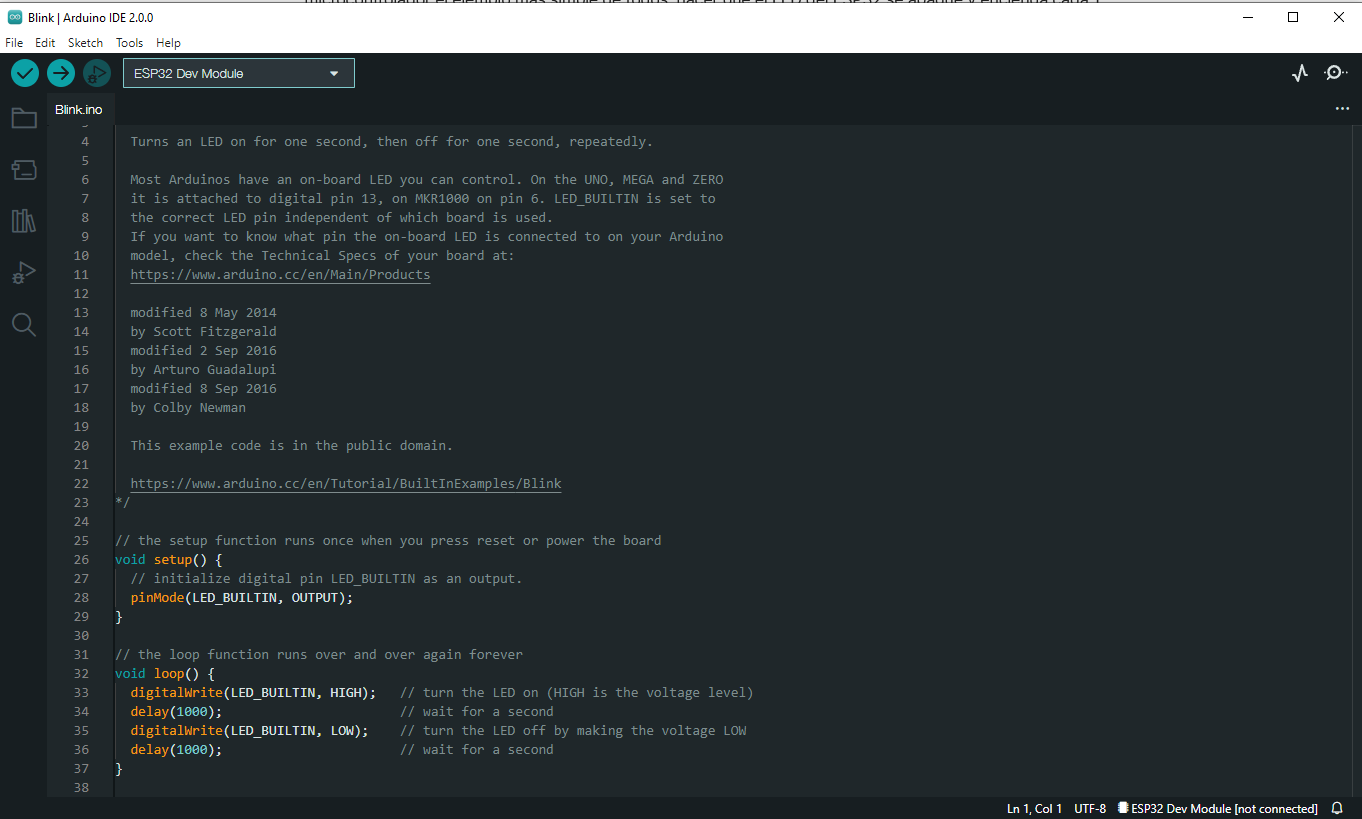Click 'delay(1000);' on line 36
Screen dimensions: 1362x819
tap(176, 749)
